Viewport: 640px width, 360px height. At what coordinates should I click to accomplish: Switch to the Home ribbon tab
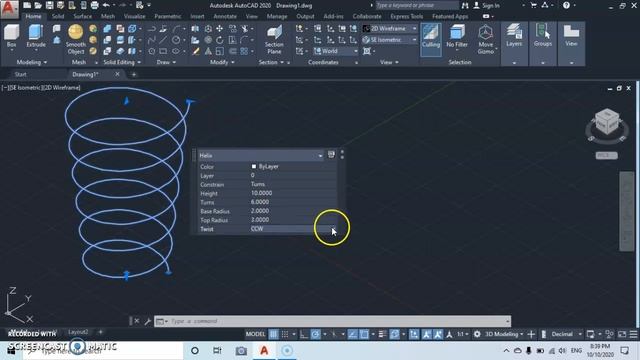pyautogui.click(x=33, y=16)
